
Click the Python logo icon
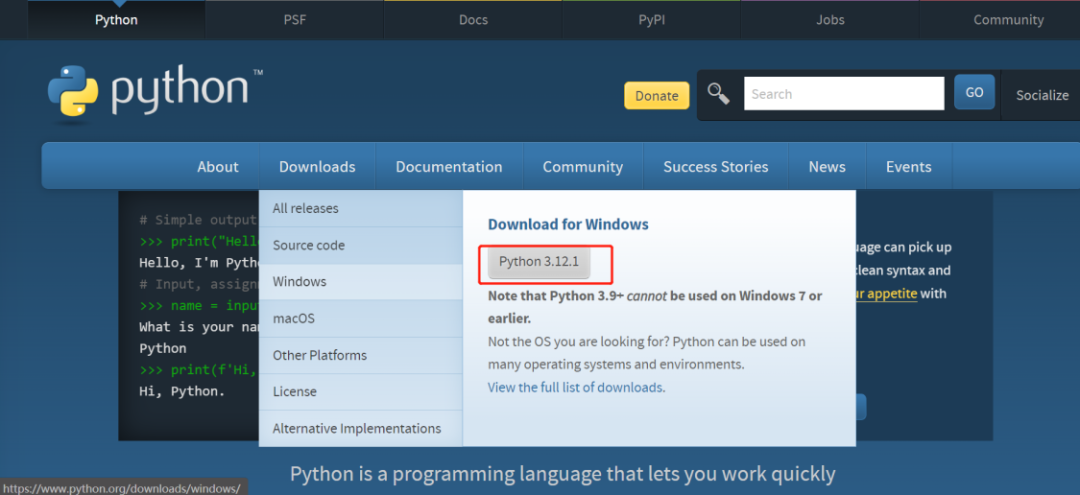tap(73, 91)
